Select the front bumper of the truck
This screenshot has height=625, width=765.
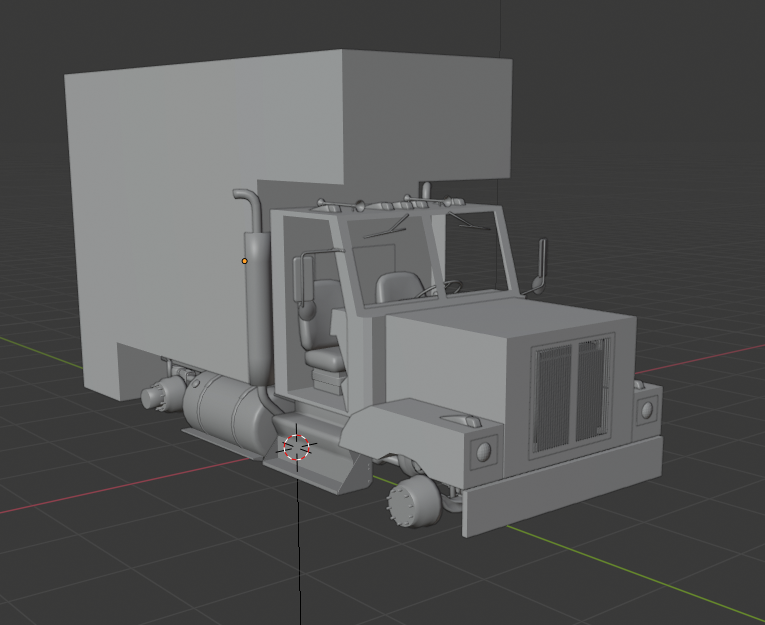(x=563, y=488)
